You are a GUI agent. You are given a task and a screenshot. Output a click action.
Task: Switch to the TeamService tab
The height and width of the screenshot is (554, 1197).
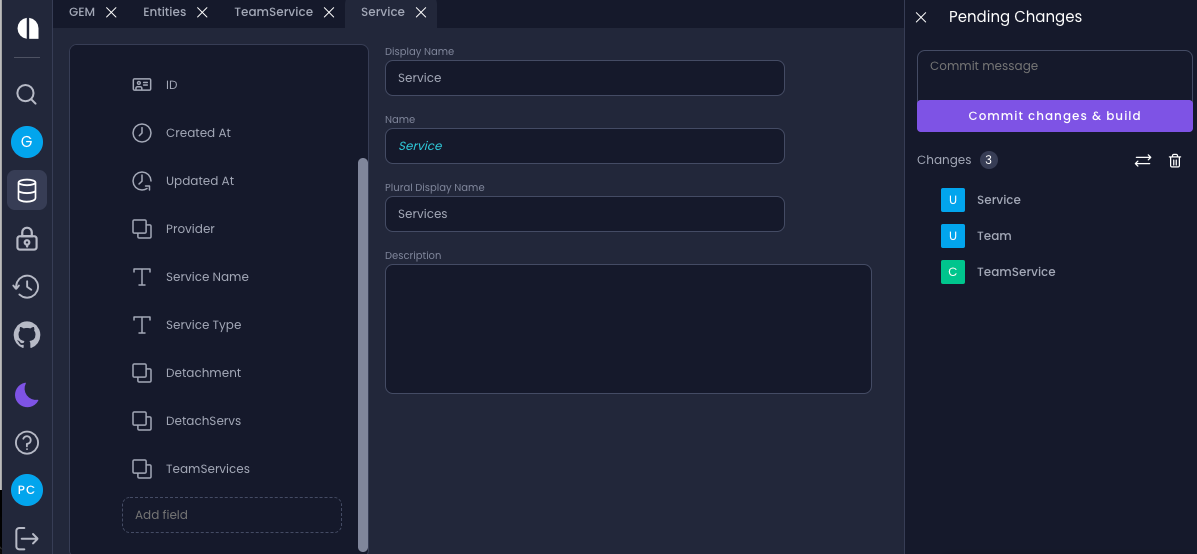point(273,12)
